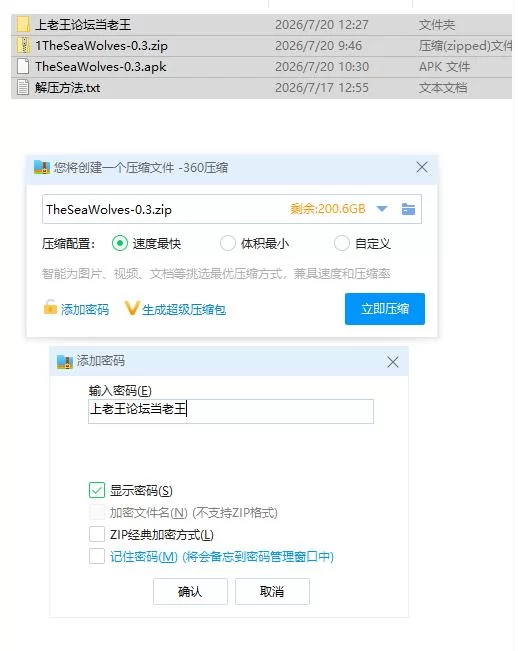Close the 360压缩 create-archive dialog
Image resolution: width=518 pixels, height=651 pixels.
422,167
